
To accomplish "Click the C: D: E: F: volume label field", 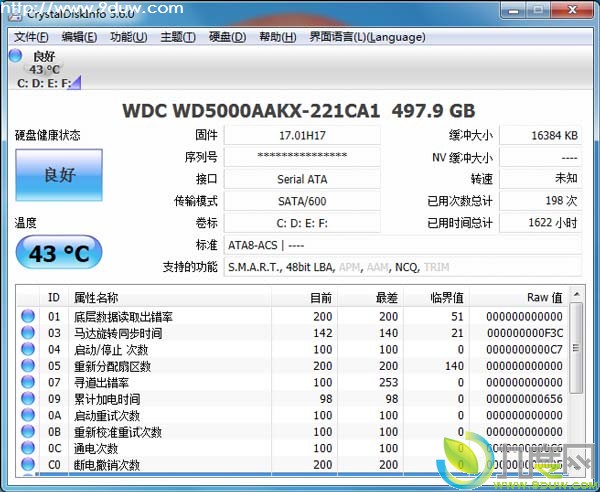I will click(302, 223).
